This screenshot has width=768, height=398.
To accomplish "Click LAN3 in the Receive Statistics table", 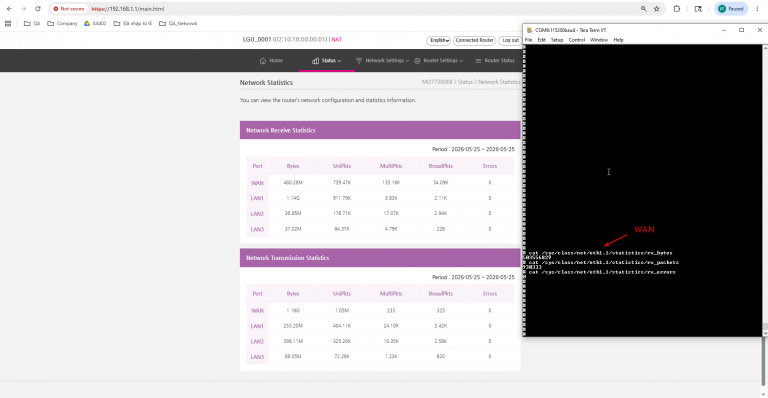I will [x=257, y=229].
